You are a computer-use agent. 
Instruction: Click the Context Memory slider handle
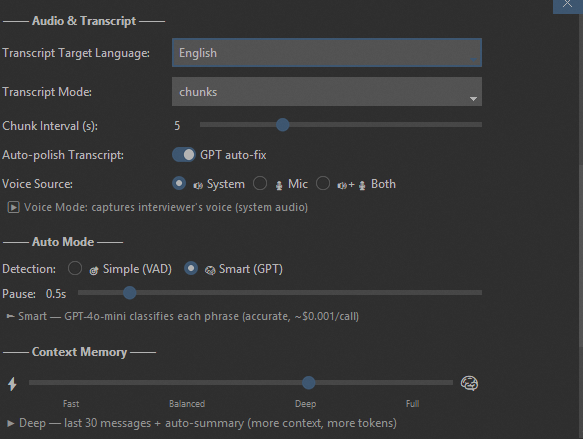click(309, 383)
